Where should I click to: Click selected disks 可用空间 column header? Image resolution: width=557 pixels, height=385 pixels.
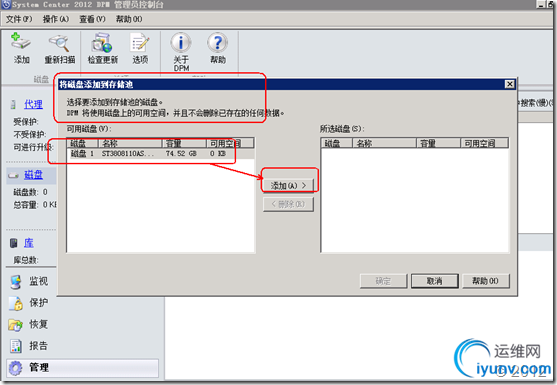click(x=485, y=143)
